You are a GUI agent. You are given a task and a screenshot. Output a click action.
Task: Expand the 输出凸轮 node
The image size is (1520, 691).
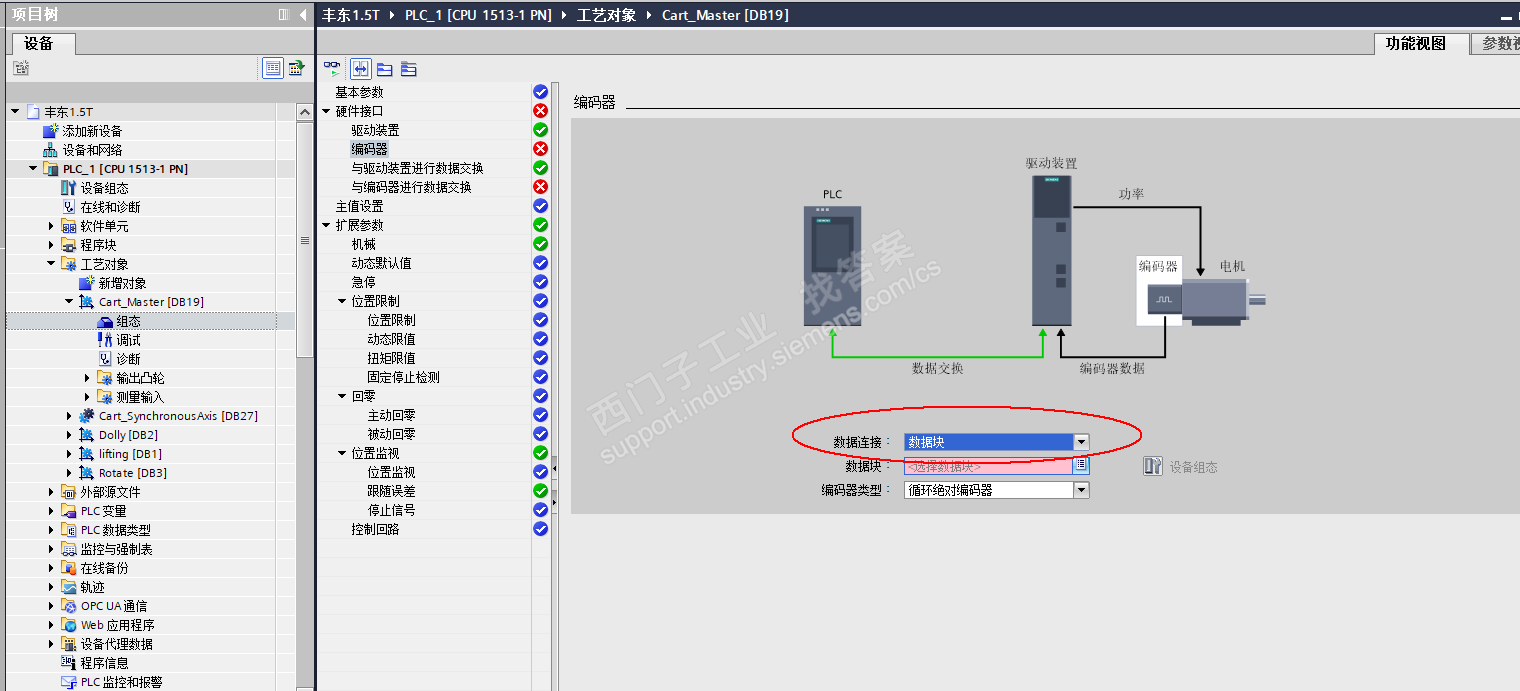pos(88,378)
